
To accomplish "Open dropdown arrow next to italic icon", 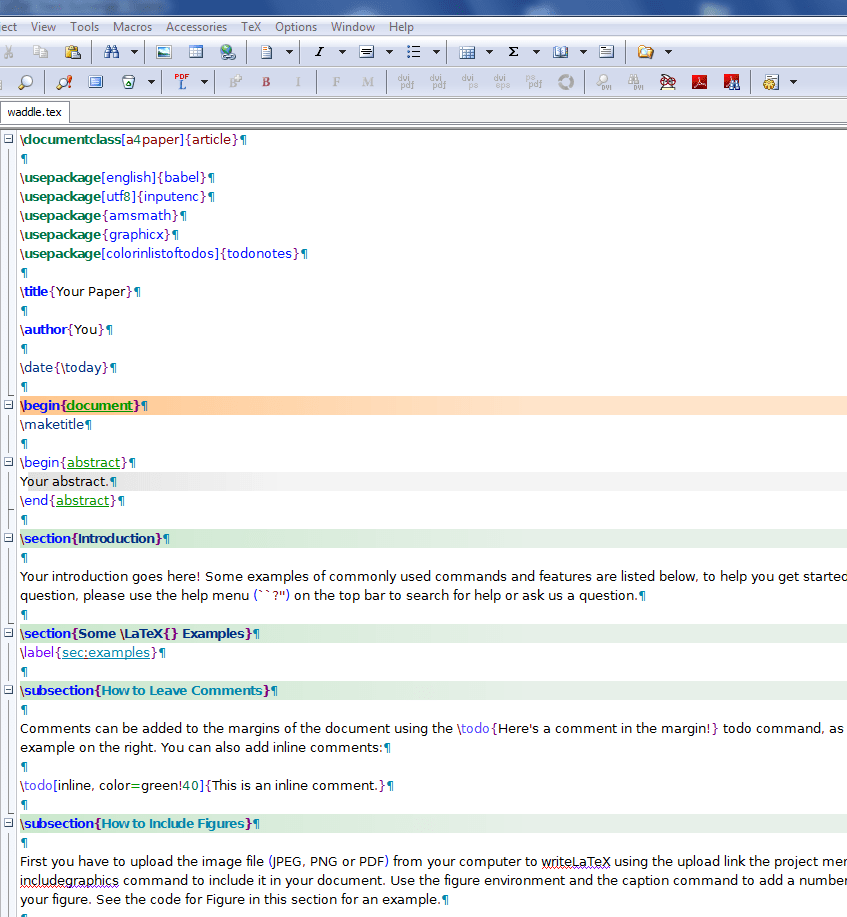I will 342,52.
